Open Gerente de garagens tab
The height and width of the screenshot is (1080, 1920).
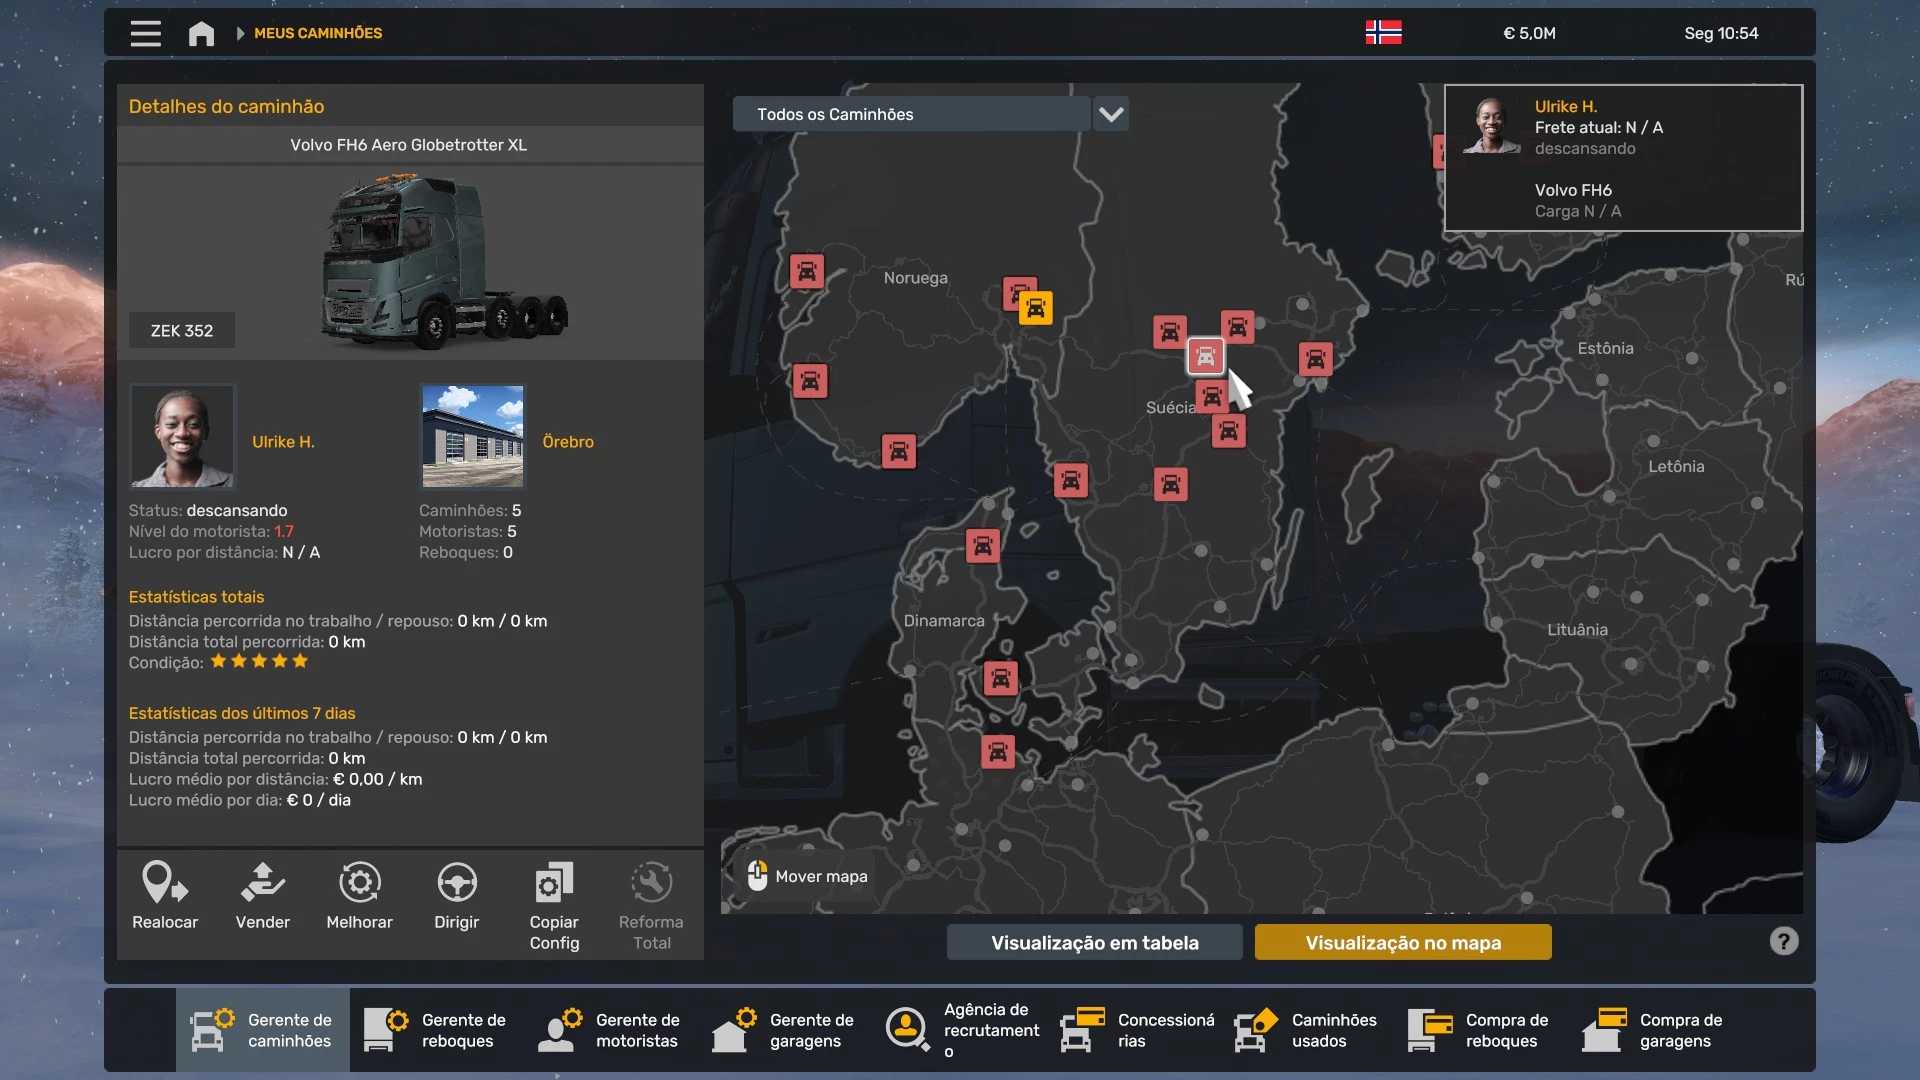(785, 1030)
